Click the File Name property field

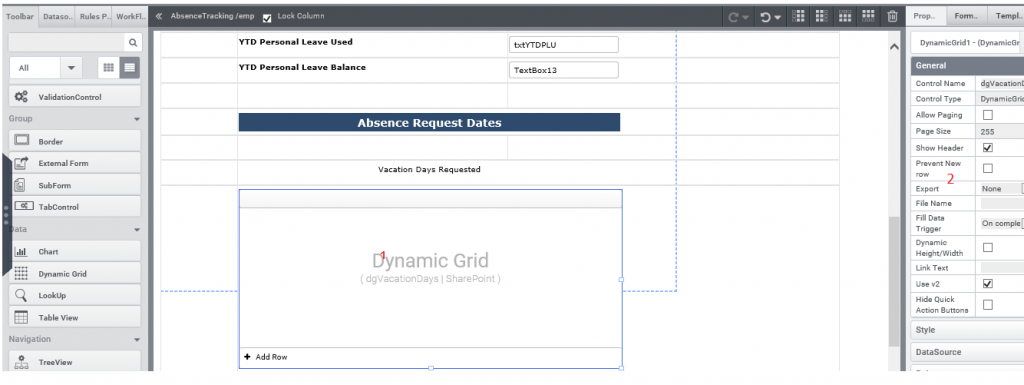tap(1002, 204)
